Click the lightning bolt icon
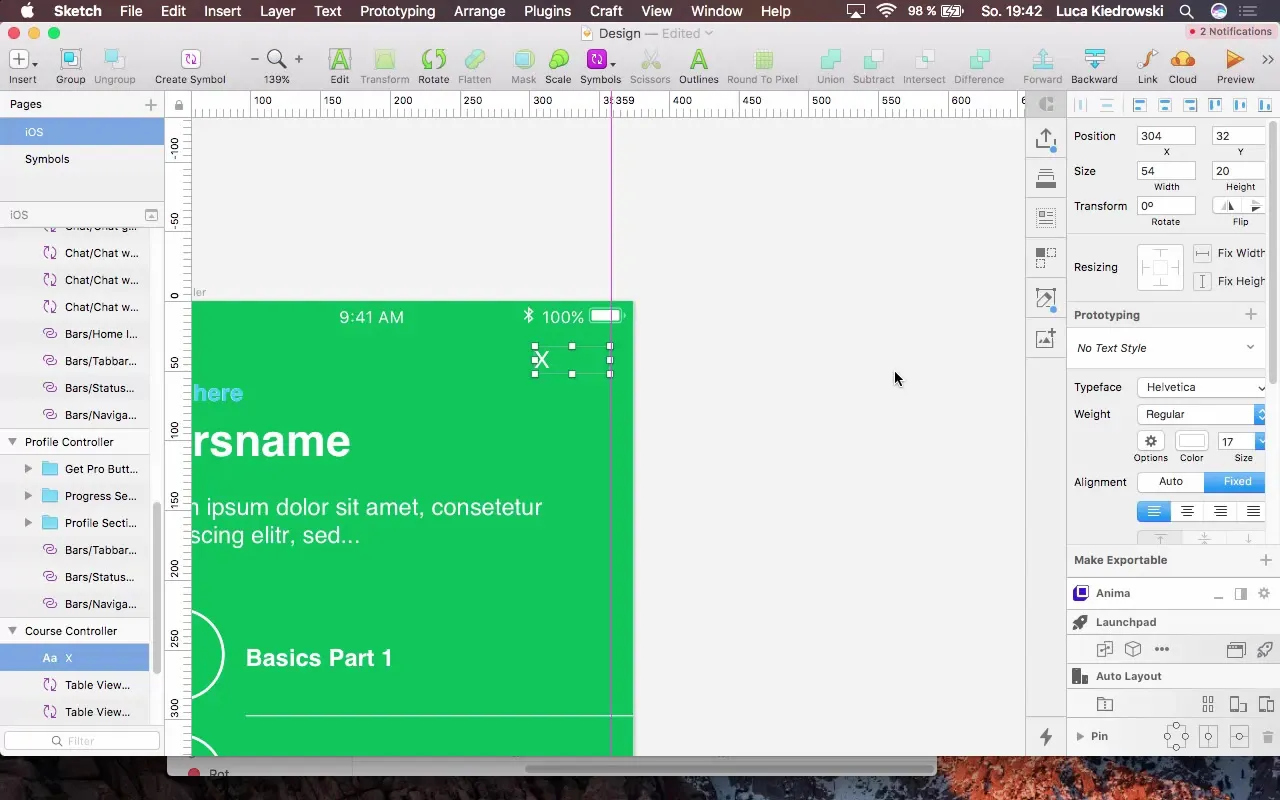 click(x=1046, y=737)
